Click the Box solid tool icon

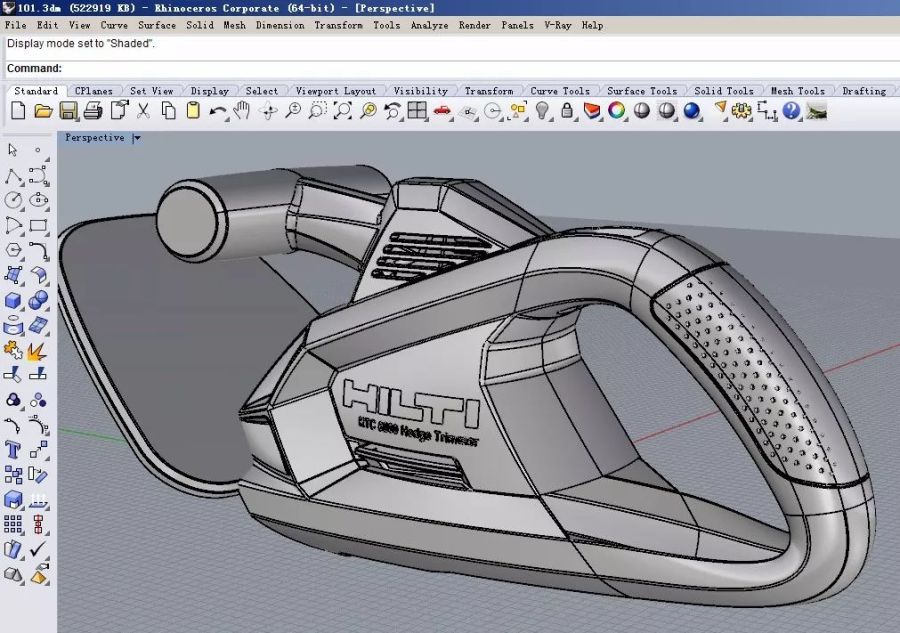click(x=13, y=301)
